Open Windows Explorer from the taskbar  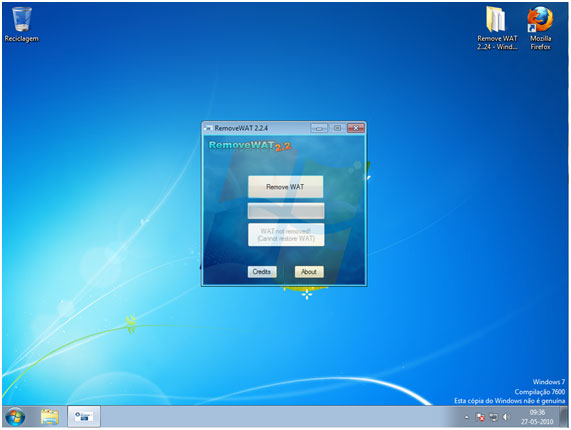[x=50, y=417]
